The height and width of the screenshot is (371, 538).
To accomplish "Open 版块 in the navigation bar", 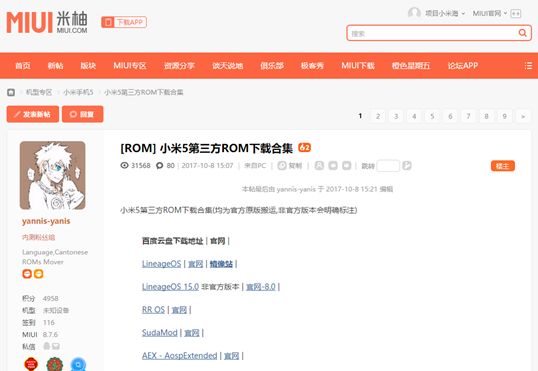I will (x=88, y=66).
